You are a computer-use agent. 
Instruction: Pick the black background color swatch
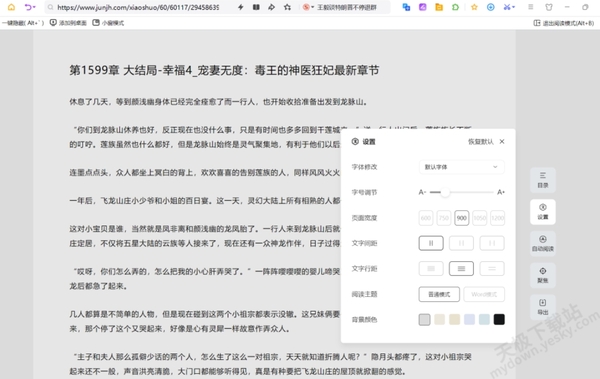(499, 319)
